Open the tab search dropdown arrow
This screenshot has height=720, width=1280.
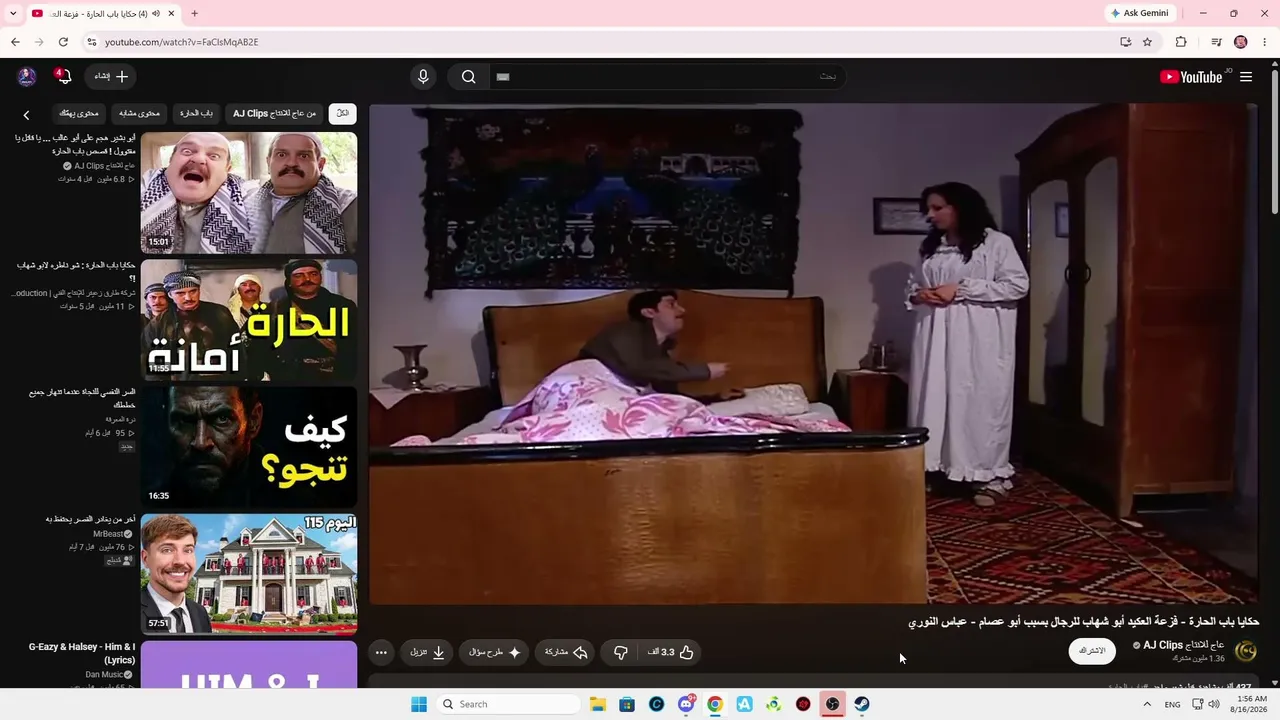(x=13, y=13)
